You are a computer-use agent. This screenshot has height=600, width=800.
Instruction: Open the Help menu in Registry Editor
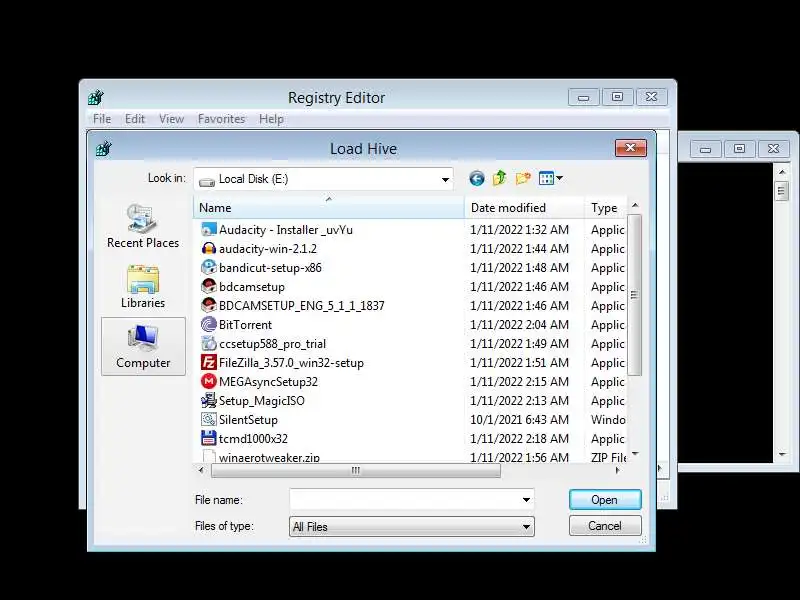(271, 119)
